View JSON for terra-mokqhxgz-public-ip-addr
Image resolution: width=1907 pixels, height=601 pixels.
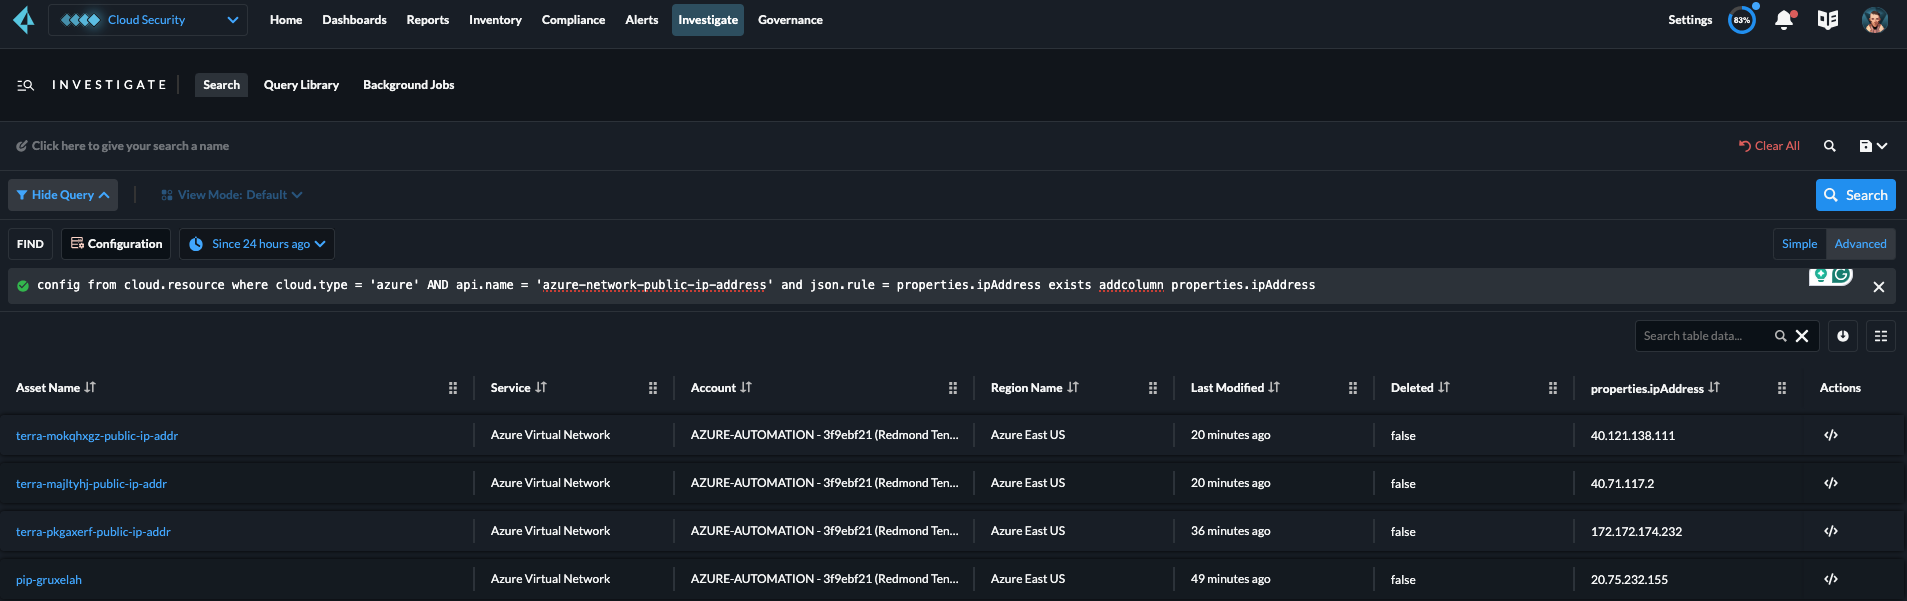(1831, 435)
